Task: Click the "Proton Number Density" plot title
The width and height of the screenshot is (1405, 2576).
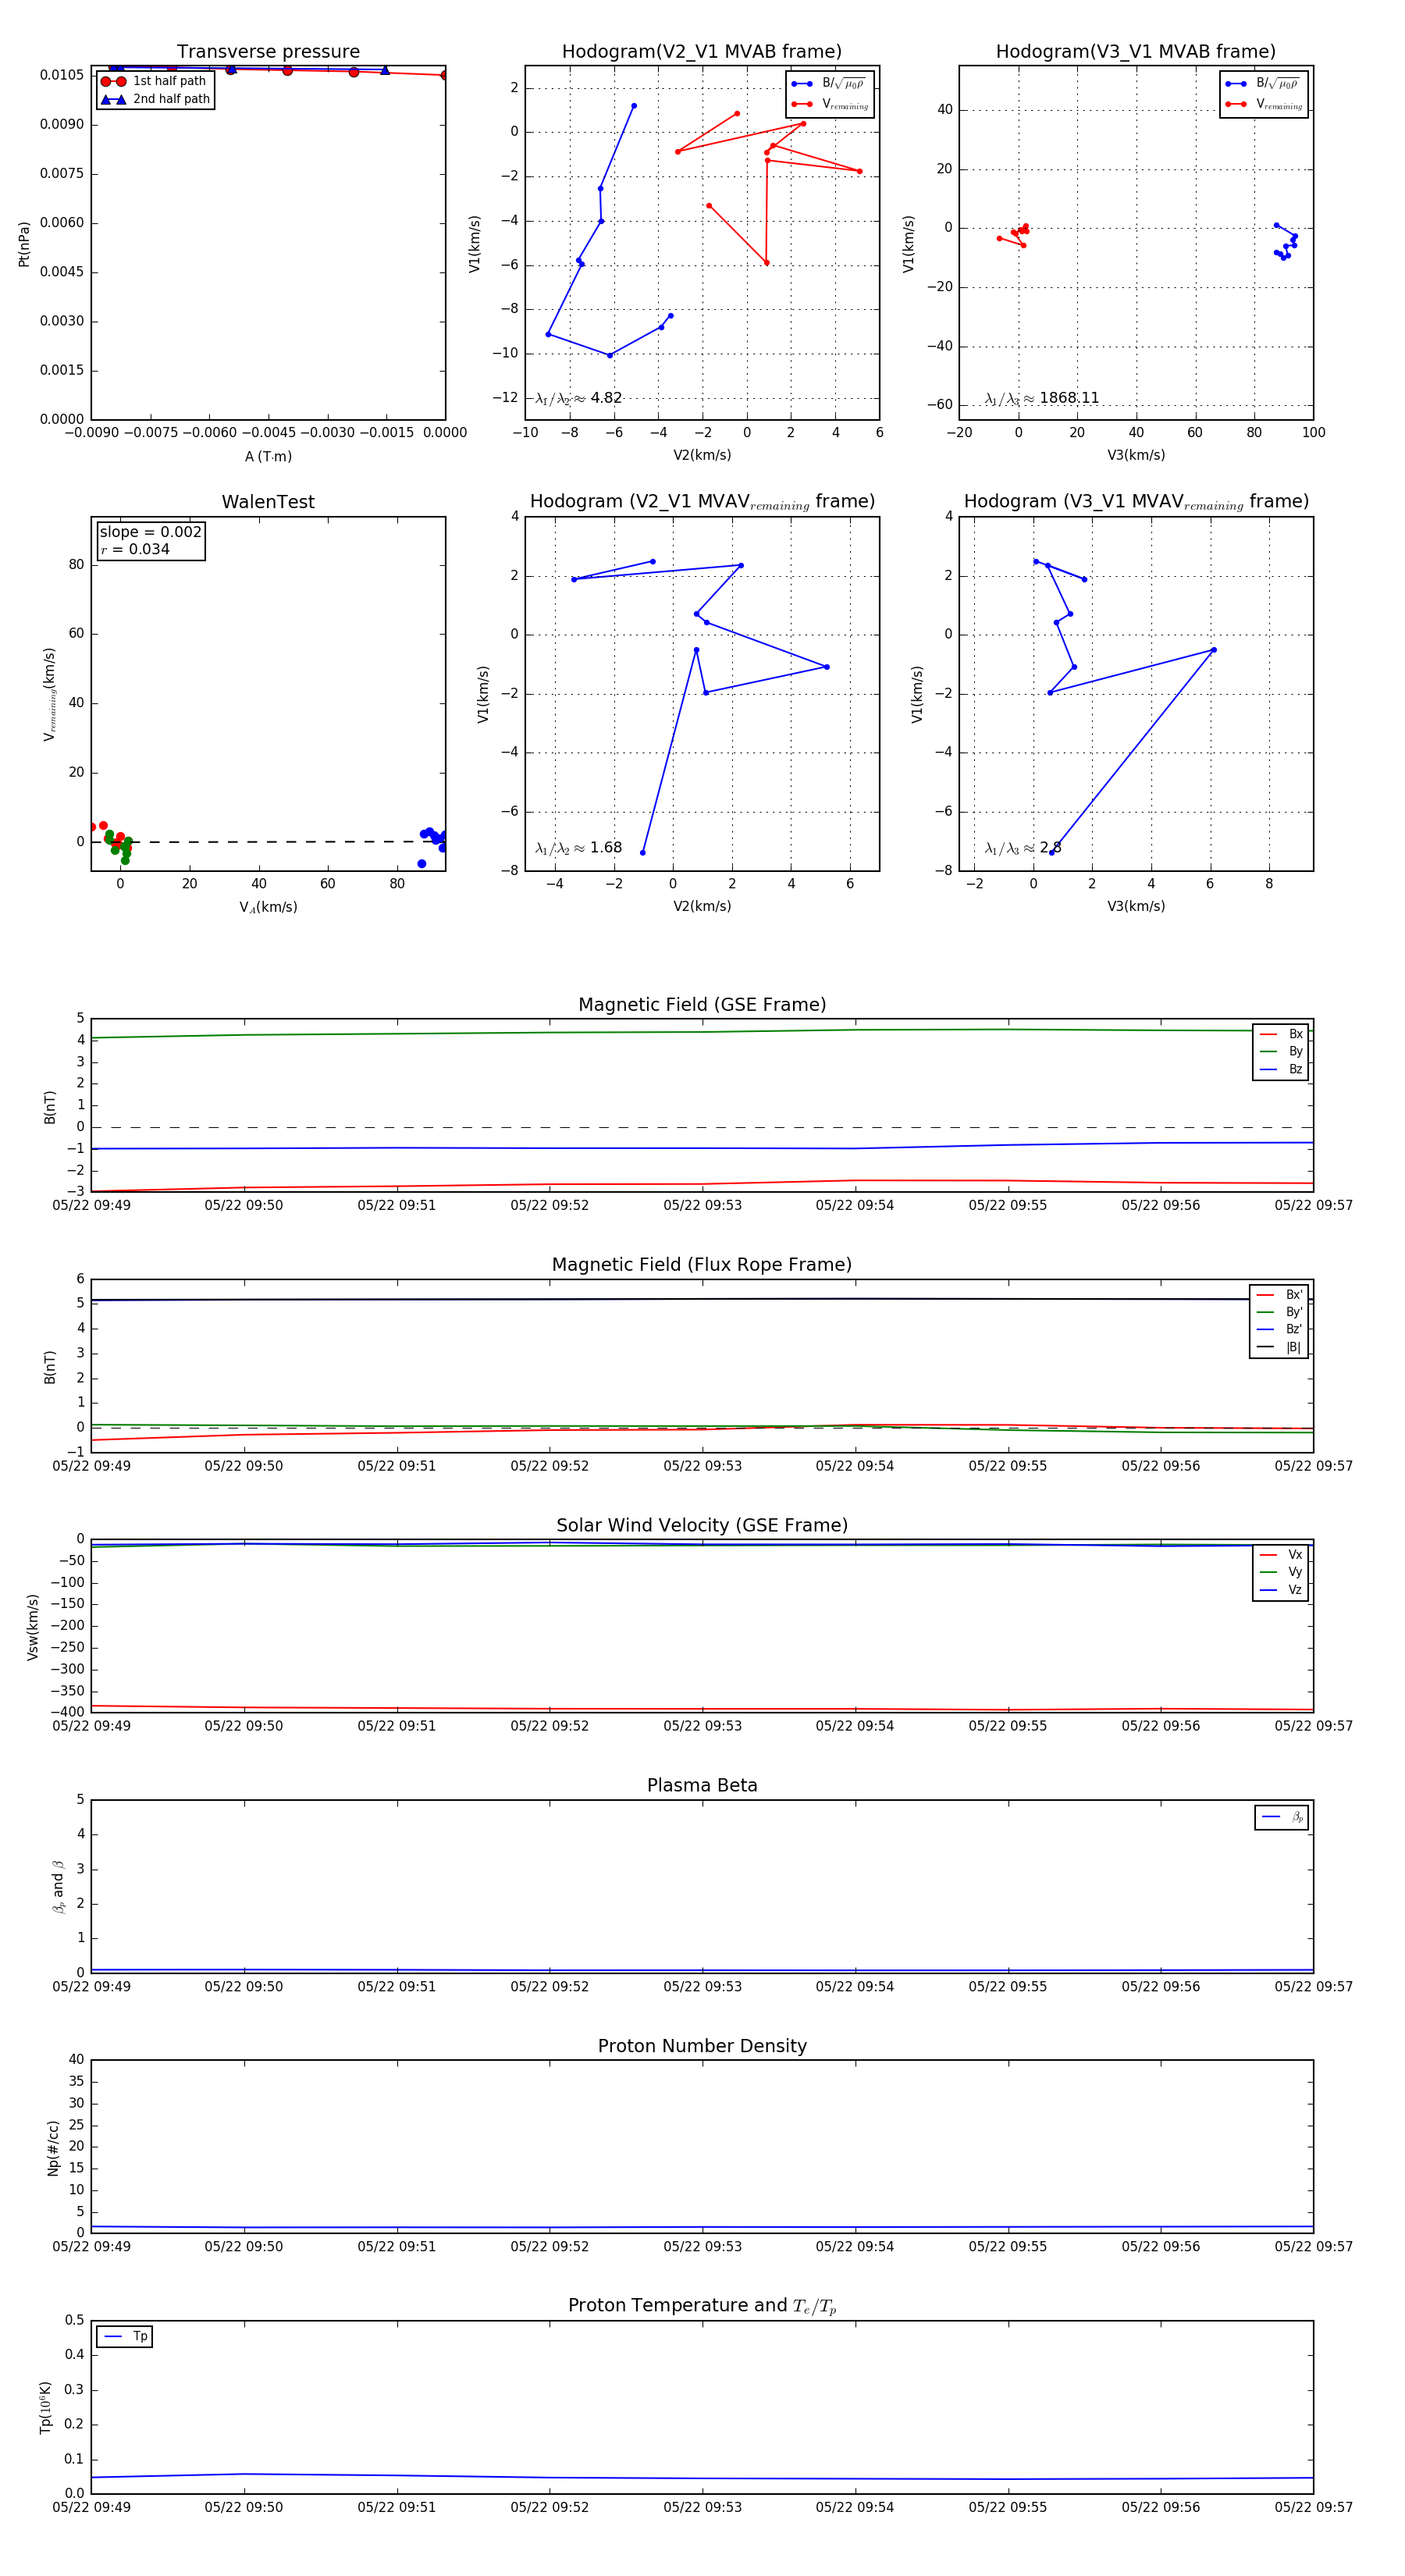Action: pyautogui.click(x=702, y=2046)
